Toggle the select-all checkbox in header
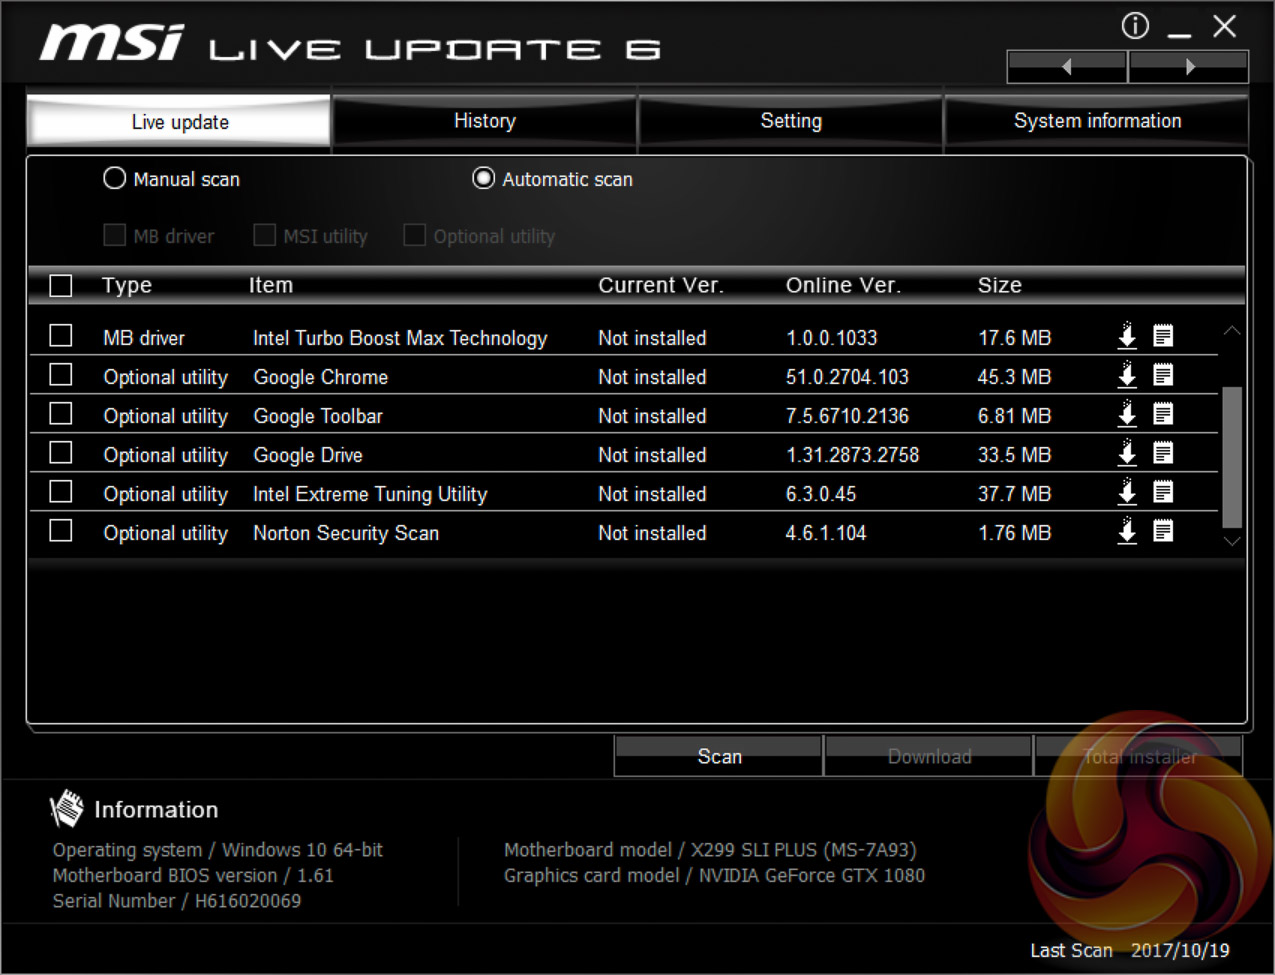 [x=61, y=286]
